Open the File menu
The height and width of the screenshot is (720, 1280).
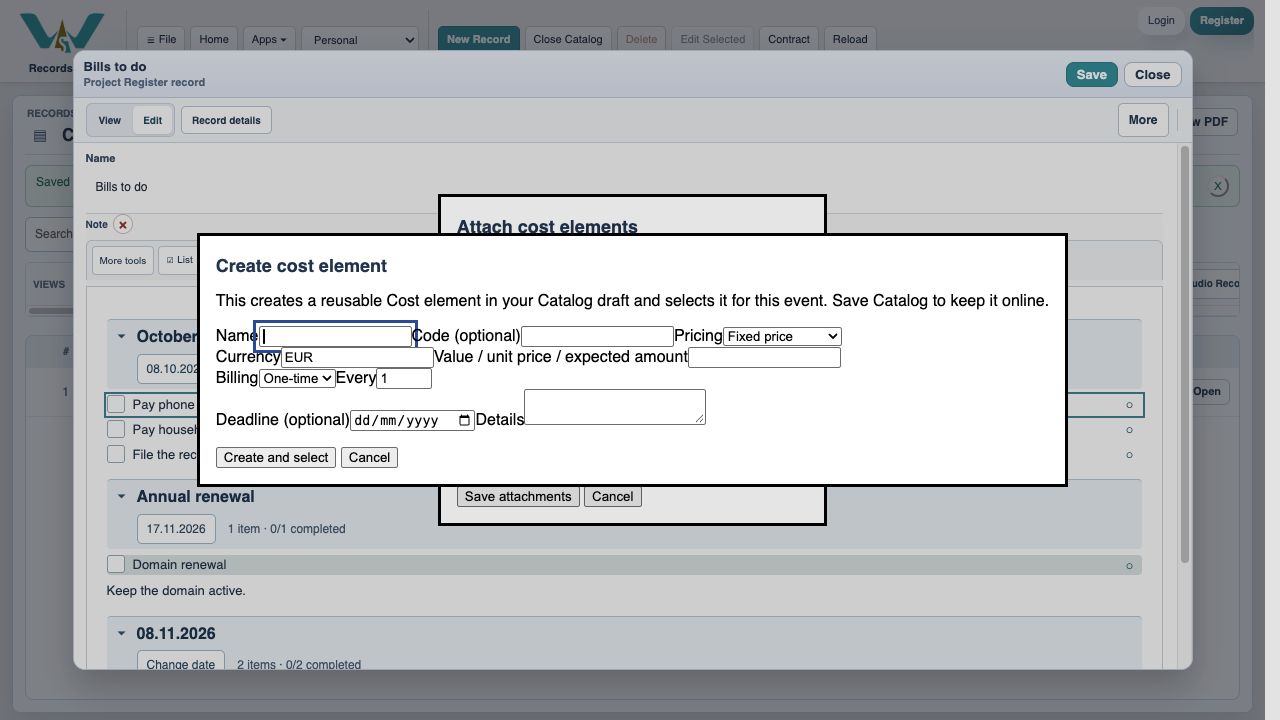161,39
